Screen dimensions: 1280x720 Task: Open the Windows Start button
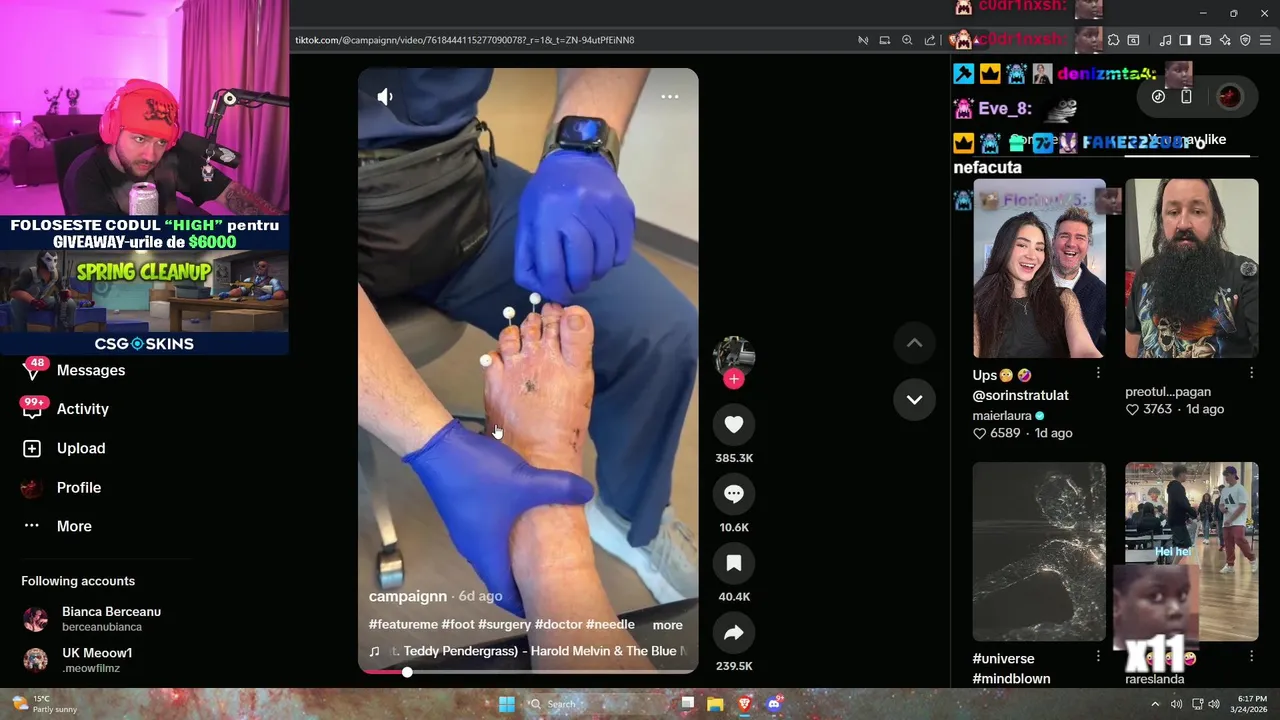507,704
